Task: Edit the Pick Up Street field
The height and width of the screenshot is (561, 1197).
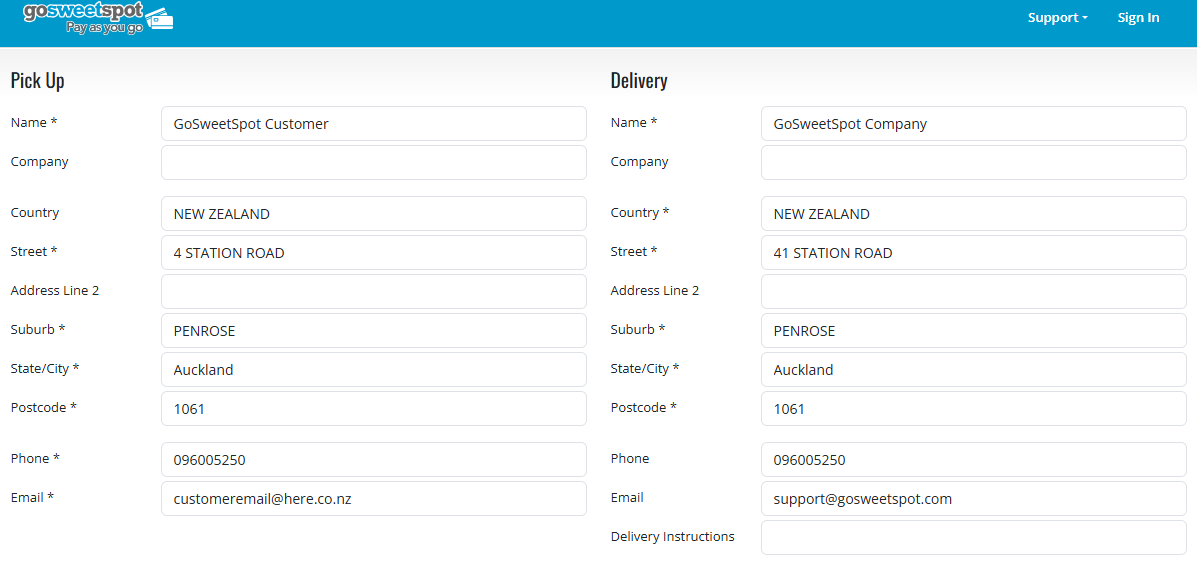Action: coord(374,253)
